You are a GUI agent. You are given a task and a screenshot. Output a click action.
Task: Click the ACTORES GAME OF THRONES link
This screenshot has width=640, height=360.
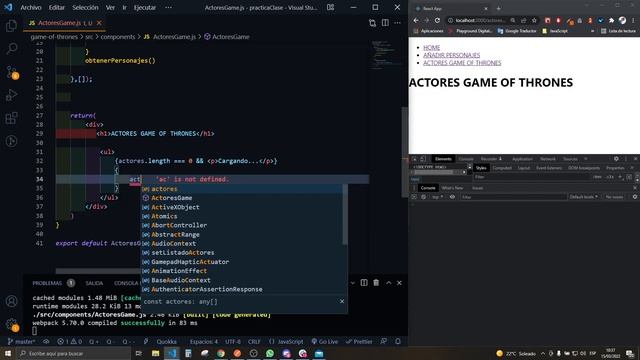pyautogui.click(x=462, y=63)
